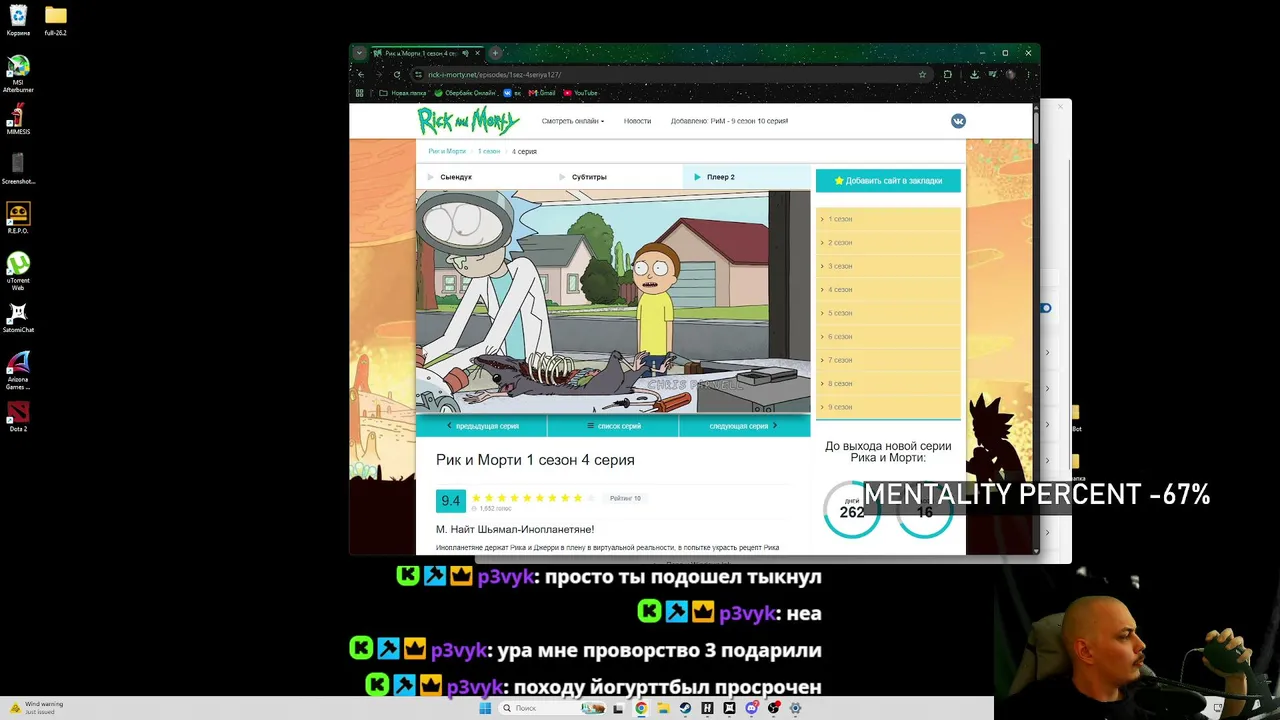Open the 'Смотреть онлайн' dropdown menu
Screen dimensions: 1280x720
click(573, 121)
